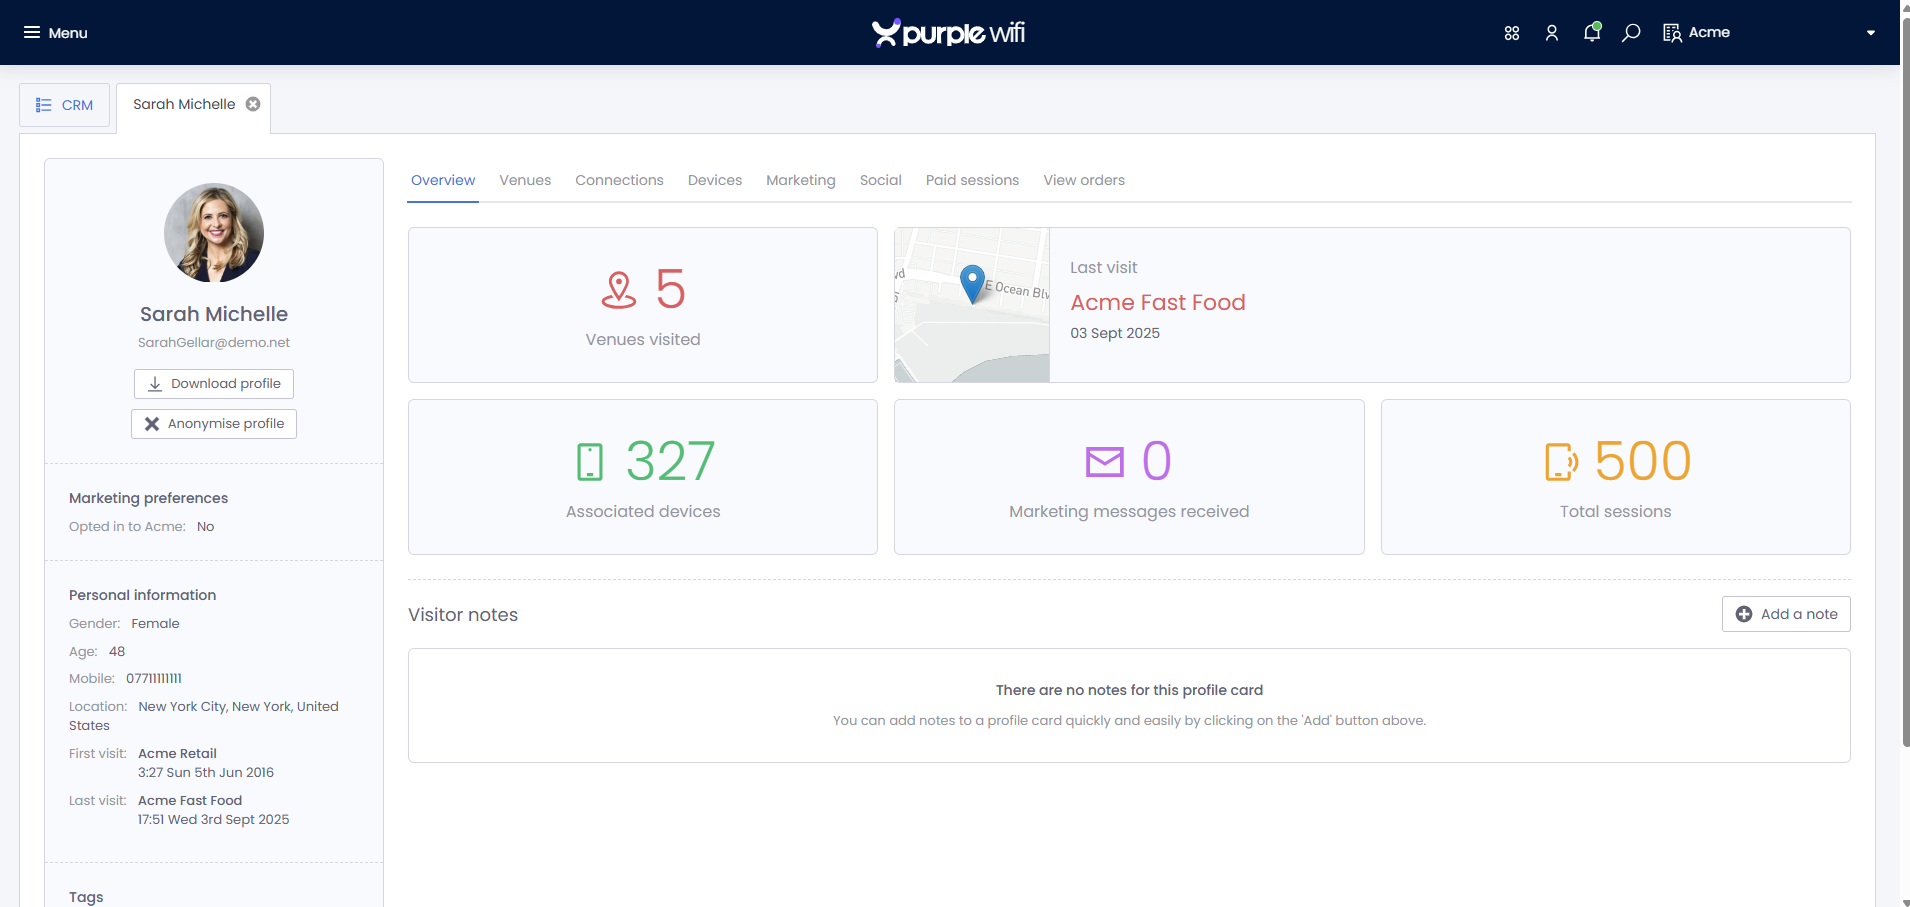1910x907 pixels.
Task: Click the 5 venues visited count
Action: (670, 290)
